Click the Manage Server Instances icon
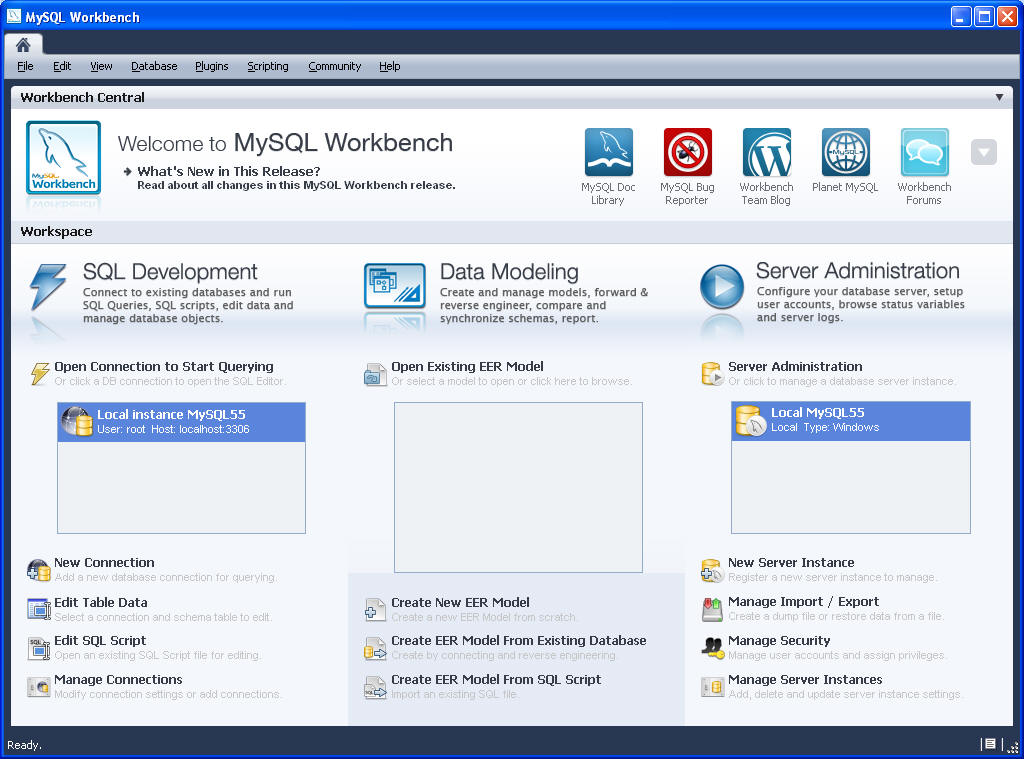The width and height of the screenshot is (1024, 759). (712, 686)
